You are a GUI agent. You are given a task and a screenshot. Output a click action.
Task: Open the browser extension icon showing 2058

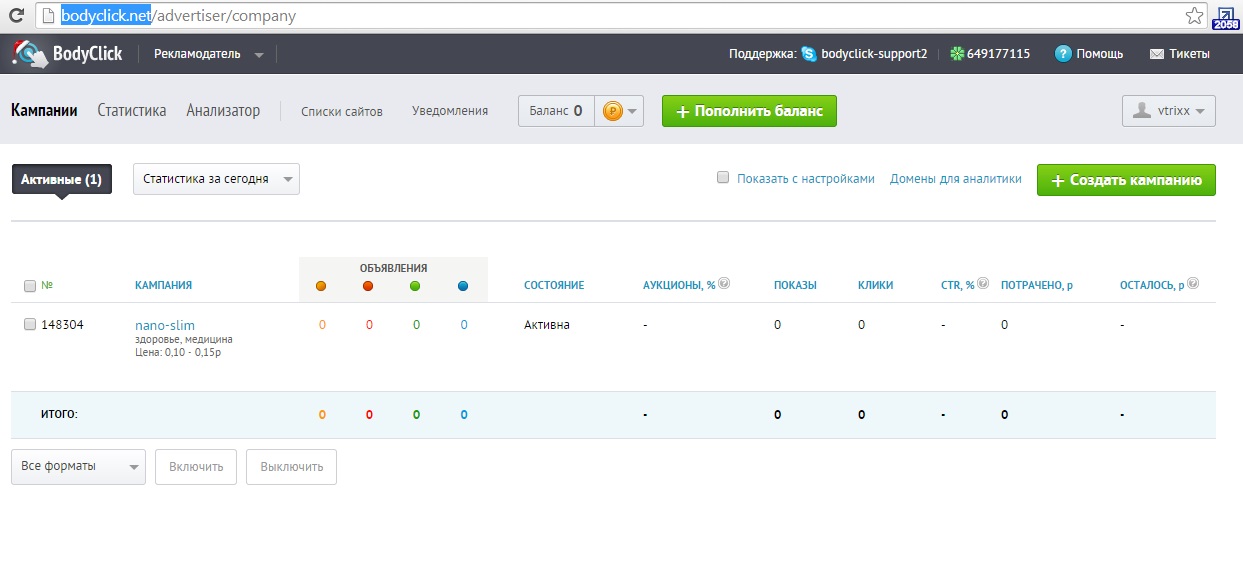pyautogui.click(x=1225, y=17)
